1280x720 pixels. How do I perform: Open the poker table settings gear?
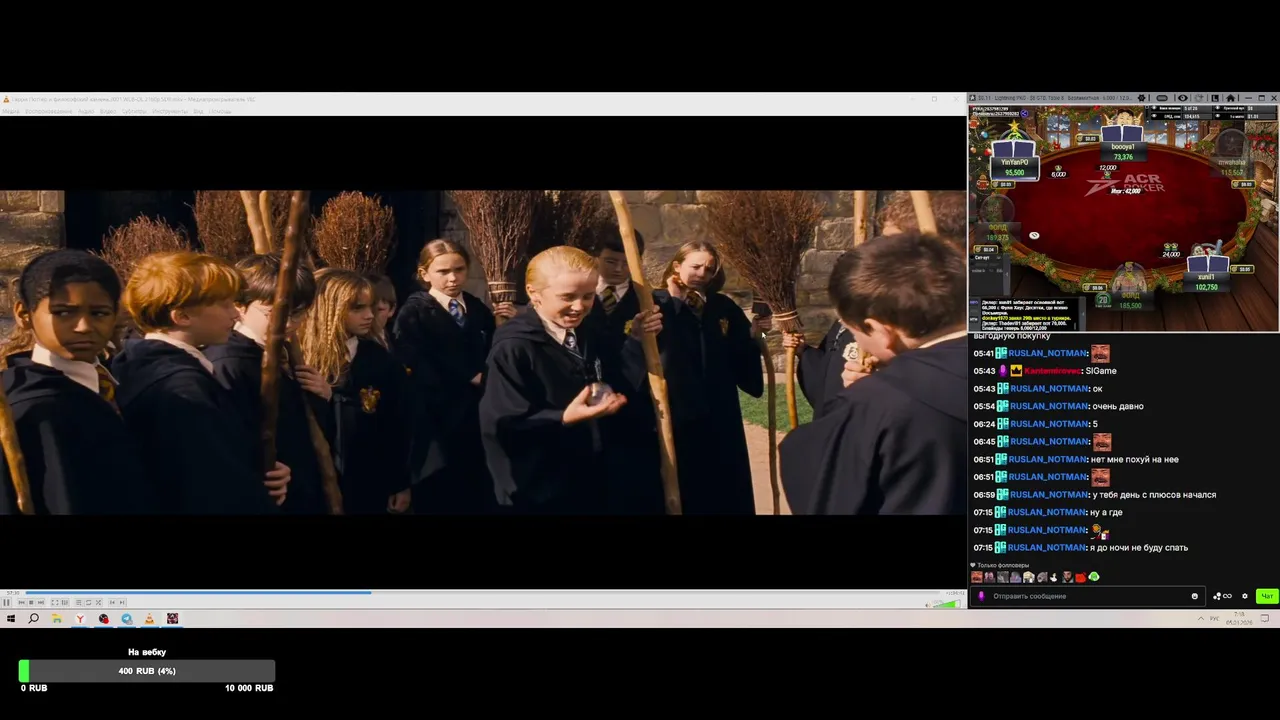click(x=1141, y=98)
